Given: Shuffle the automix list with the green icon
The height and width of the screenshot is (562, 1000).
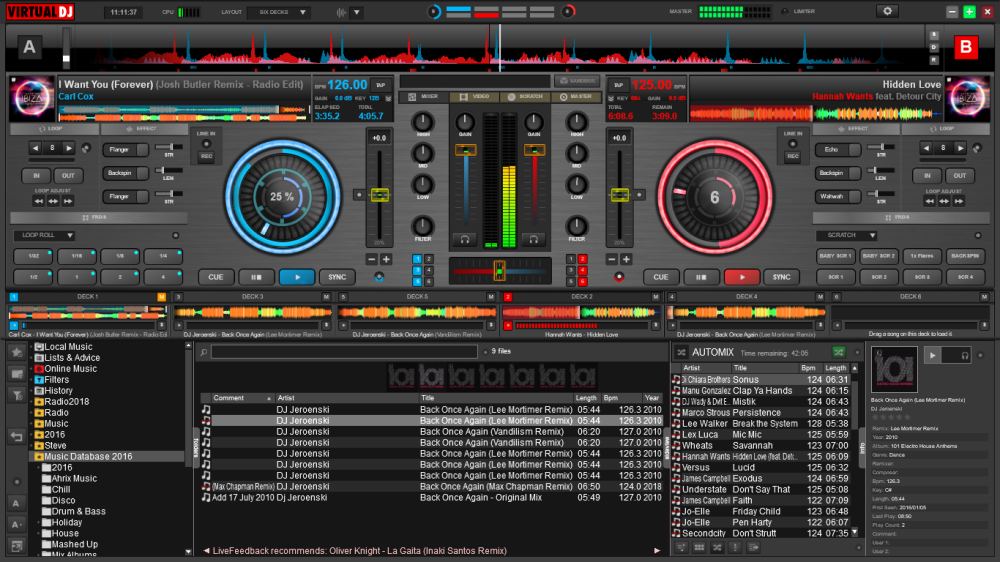Looking at the screenshot, I should coord(838,352).
